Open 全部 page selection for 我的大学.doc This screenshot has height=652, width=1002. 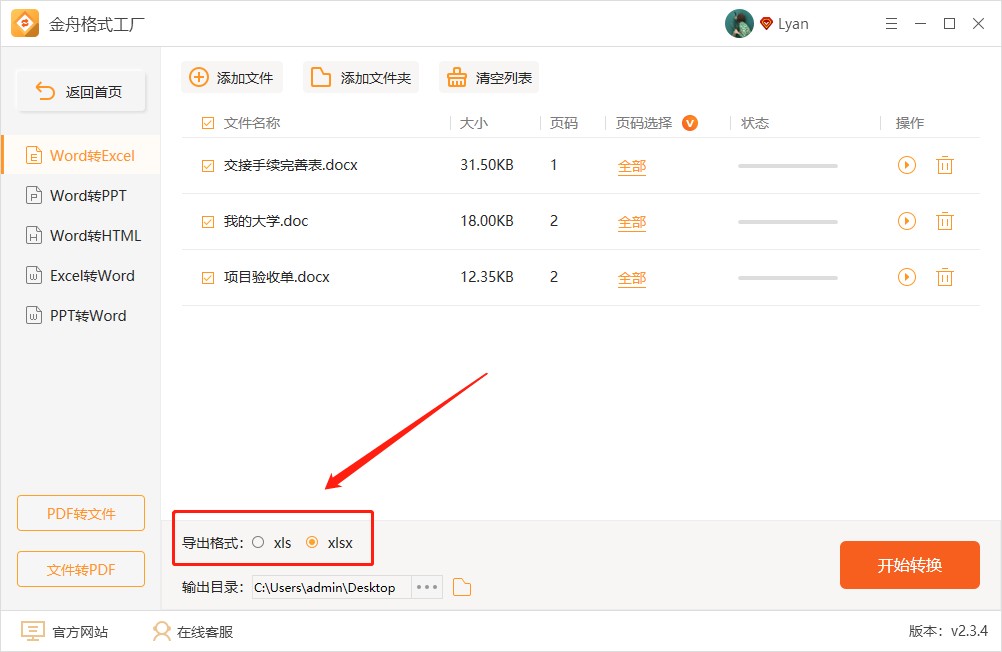coord(631,221)
